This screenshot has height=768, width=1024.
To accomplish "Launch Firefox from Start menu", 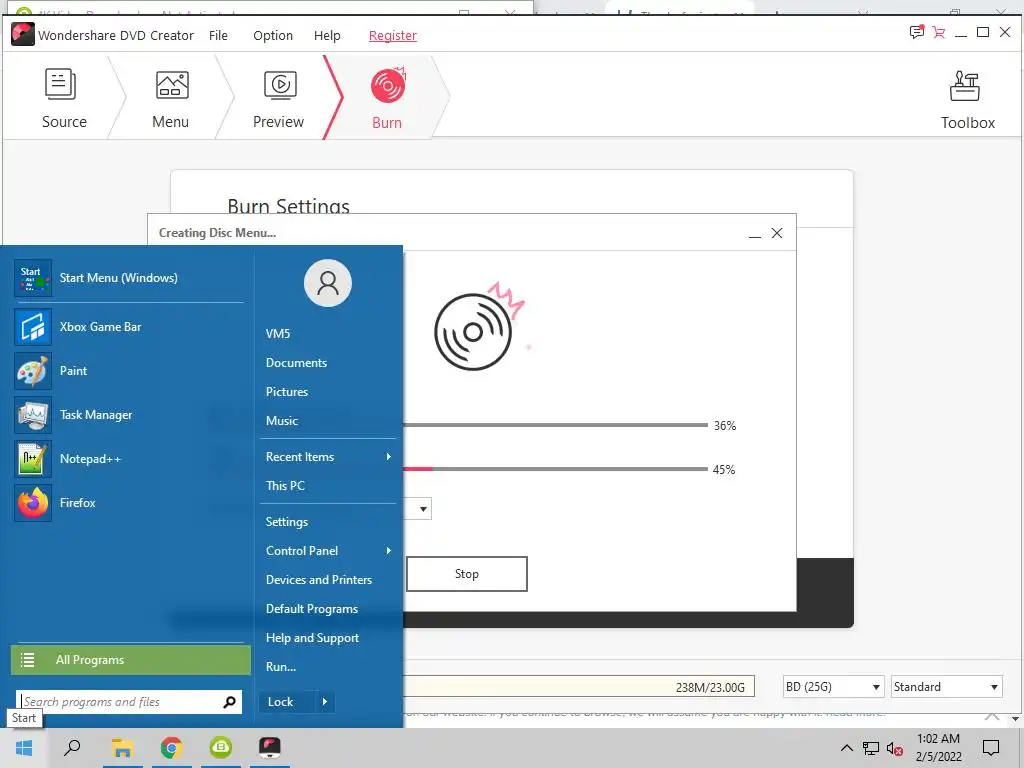I will pyautogui.click(x=129, y=502).
